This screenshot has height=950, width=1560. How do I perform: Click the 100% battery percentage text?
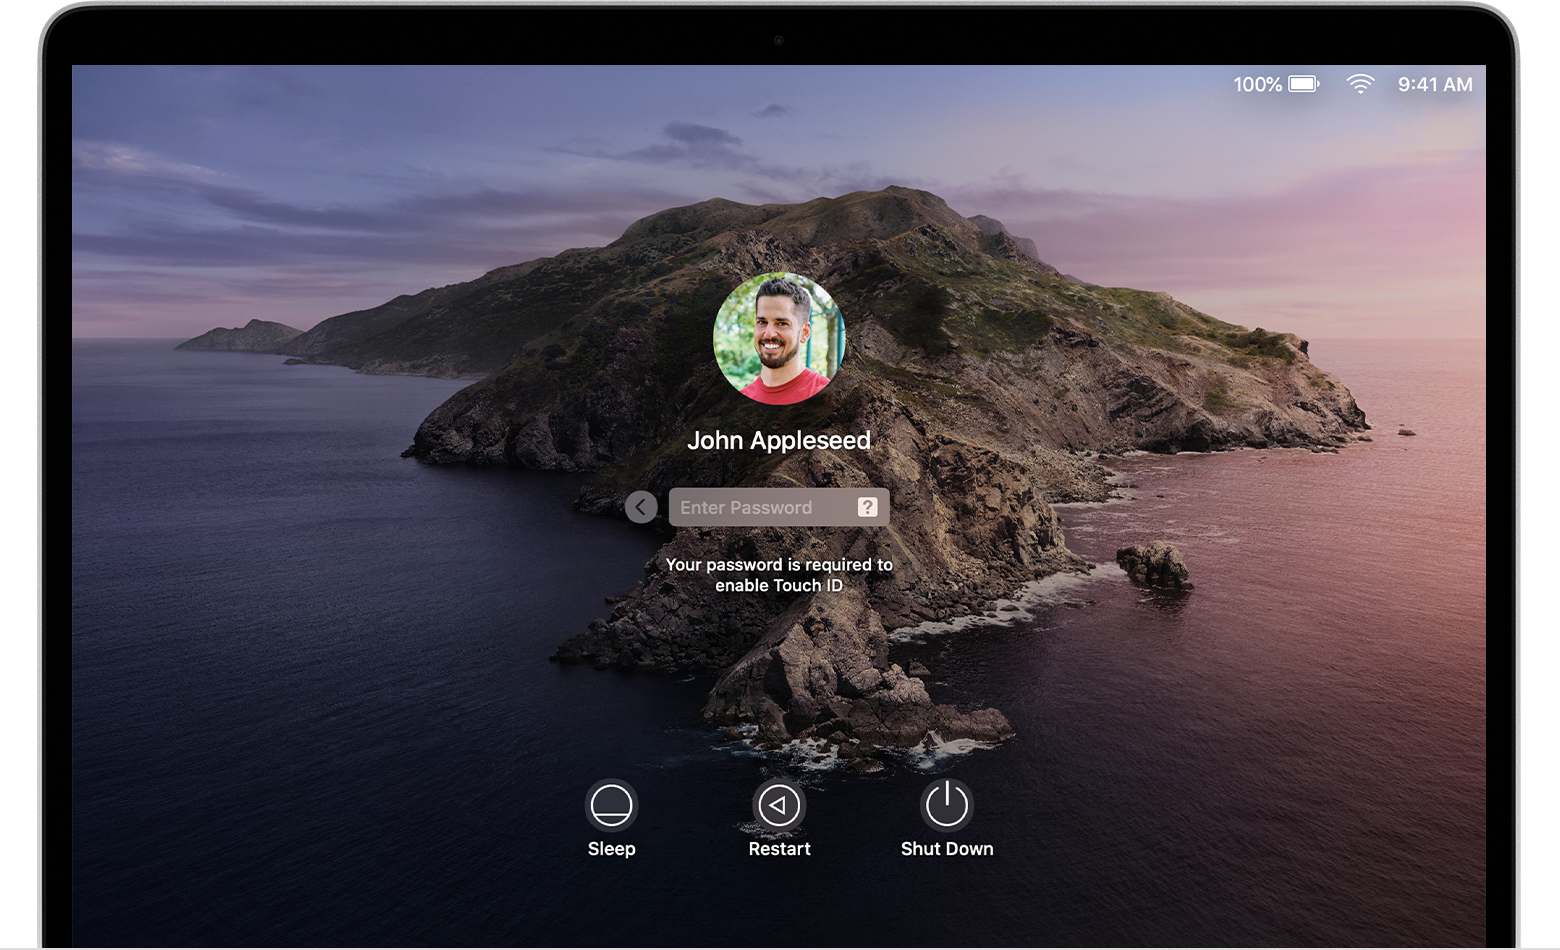[1257, 85]
